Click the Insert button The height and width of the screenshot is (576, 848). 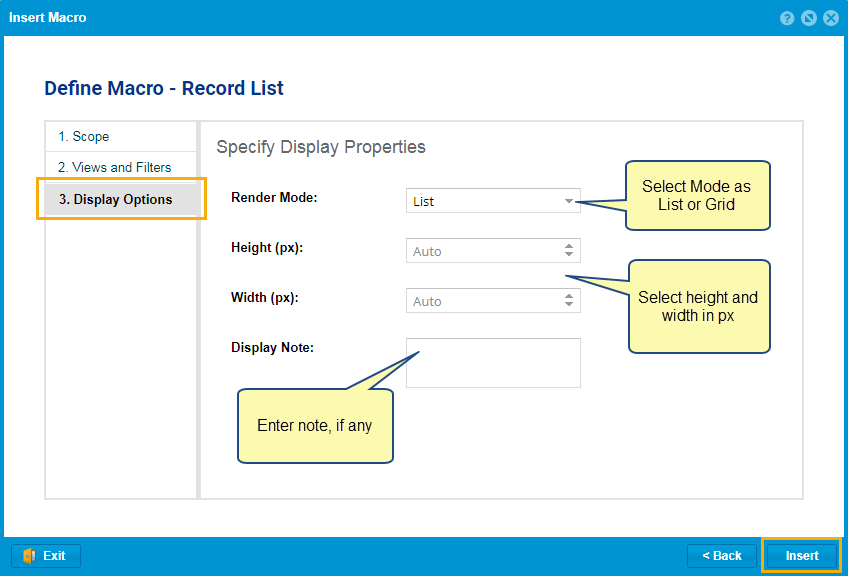coord(801,555)
